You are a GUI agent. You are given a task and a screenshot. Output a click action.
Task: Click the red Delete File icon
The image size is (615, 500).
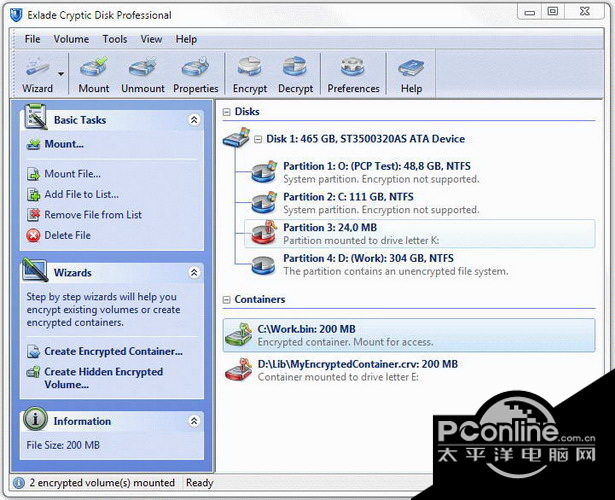[33, 235]
